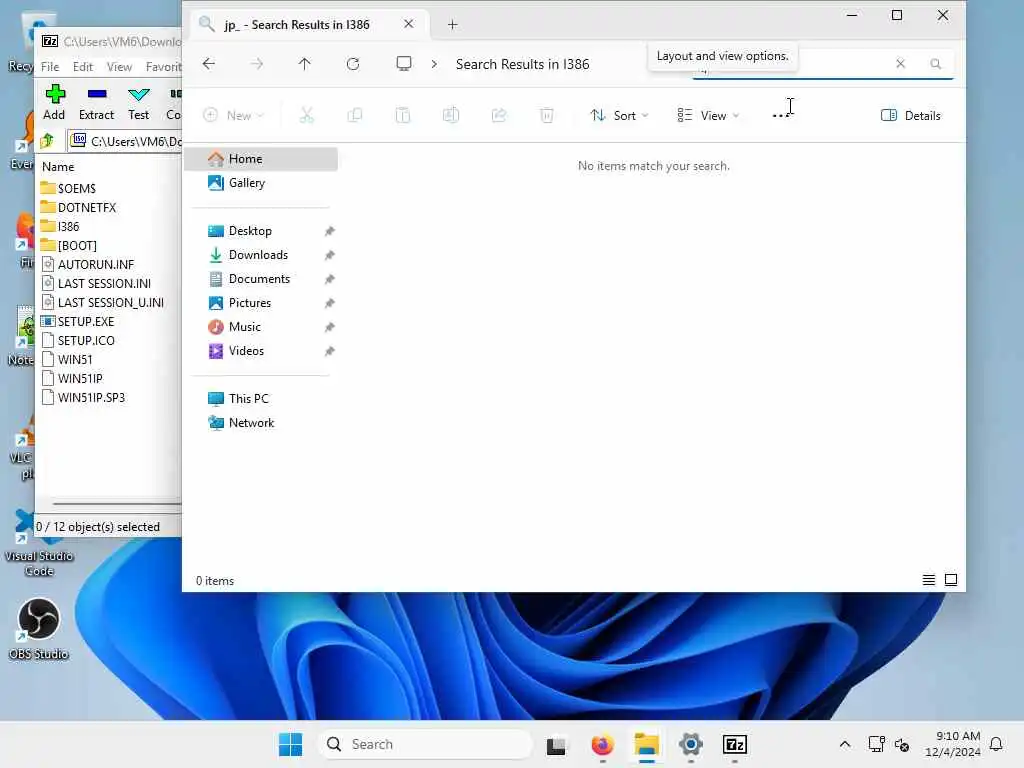Viewport: 1024px width, 768px height.
Task: Click the search magnifier in Explorer
Action: pyautogui.click(x=935, y=63)
